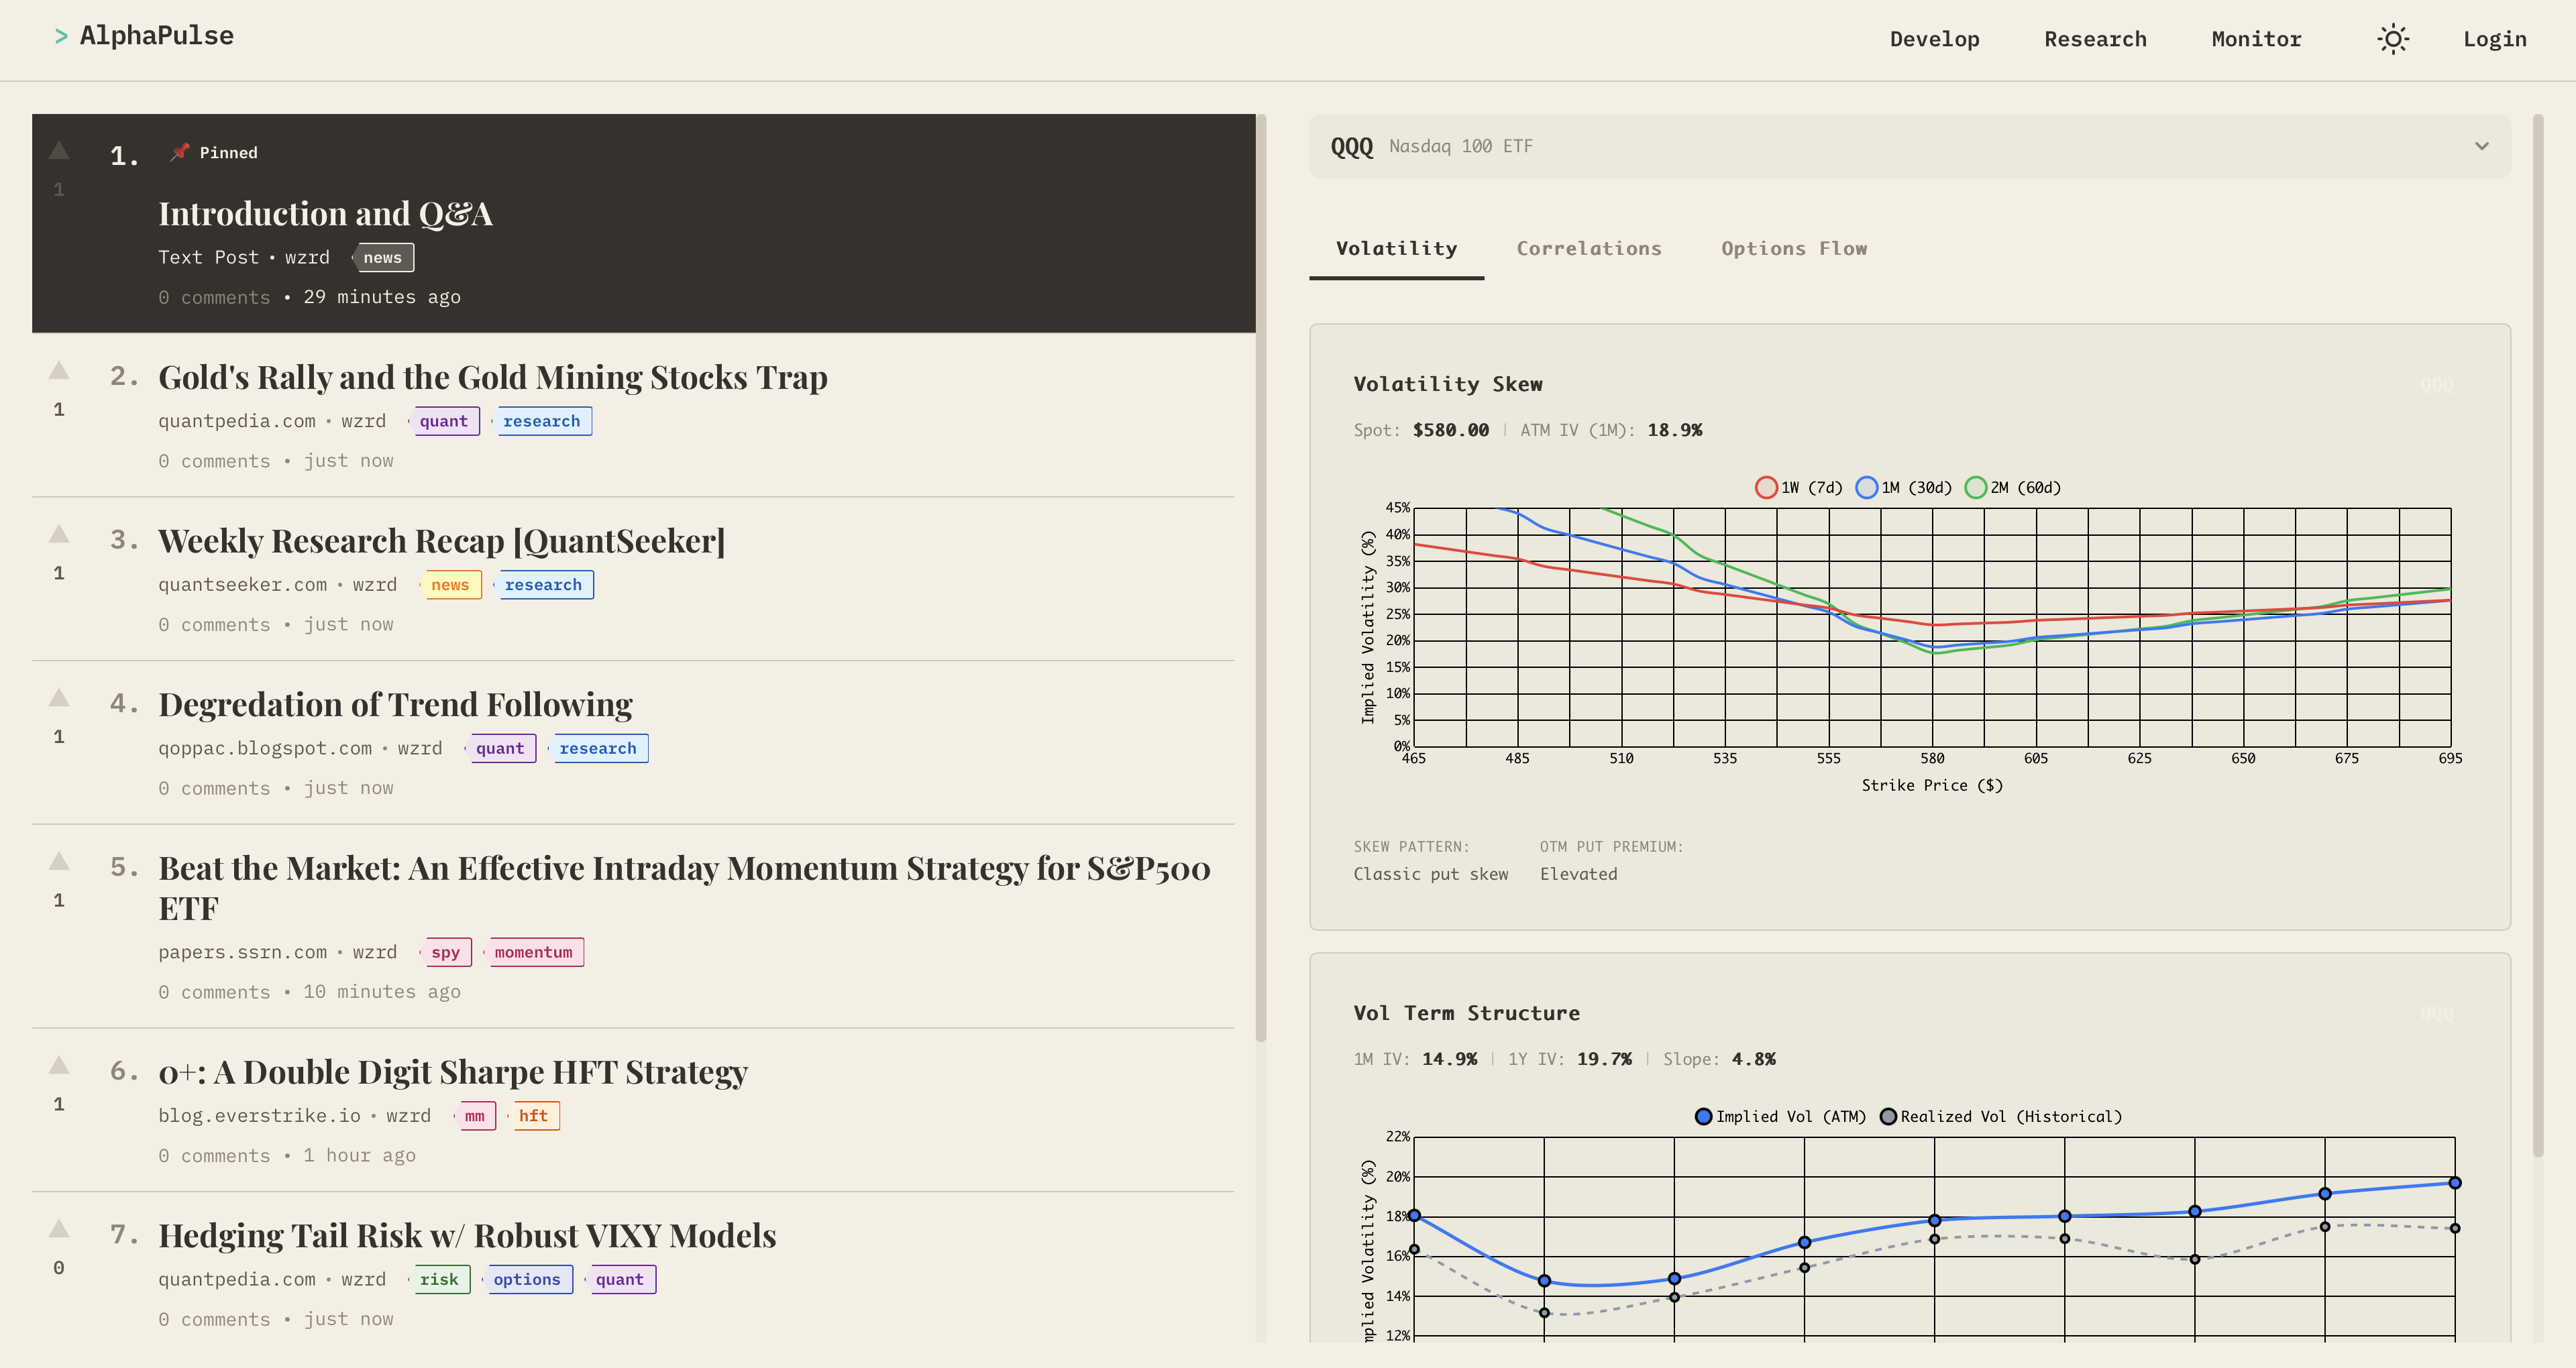
Task: Open Introduction and Q&A post
Action: click(325, 214)
